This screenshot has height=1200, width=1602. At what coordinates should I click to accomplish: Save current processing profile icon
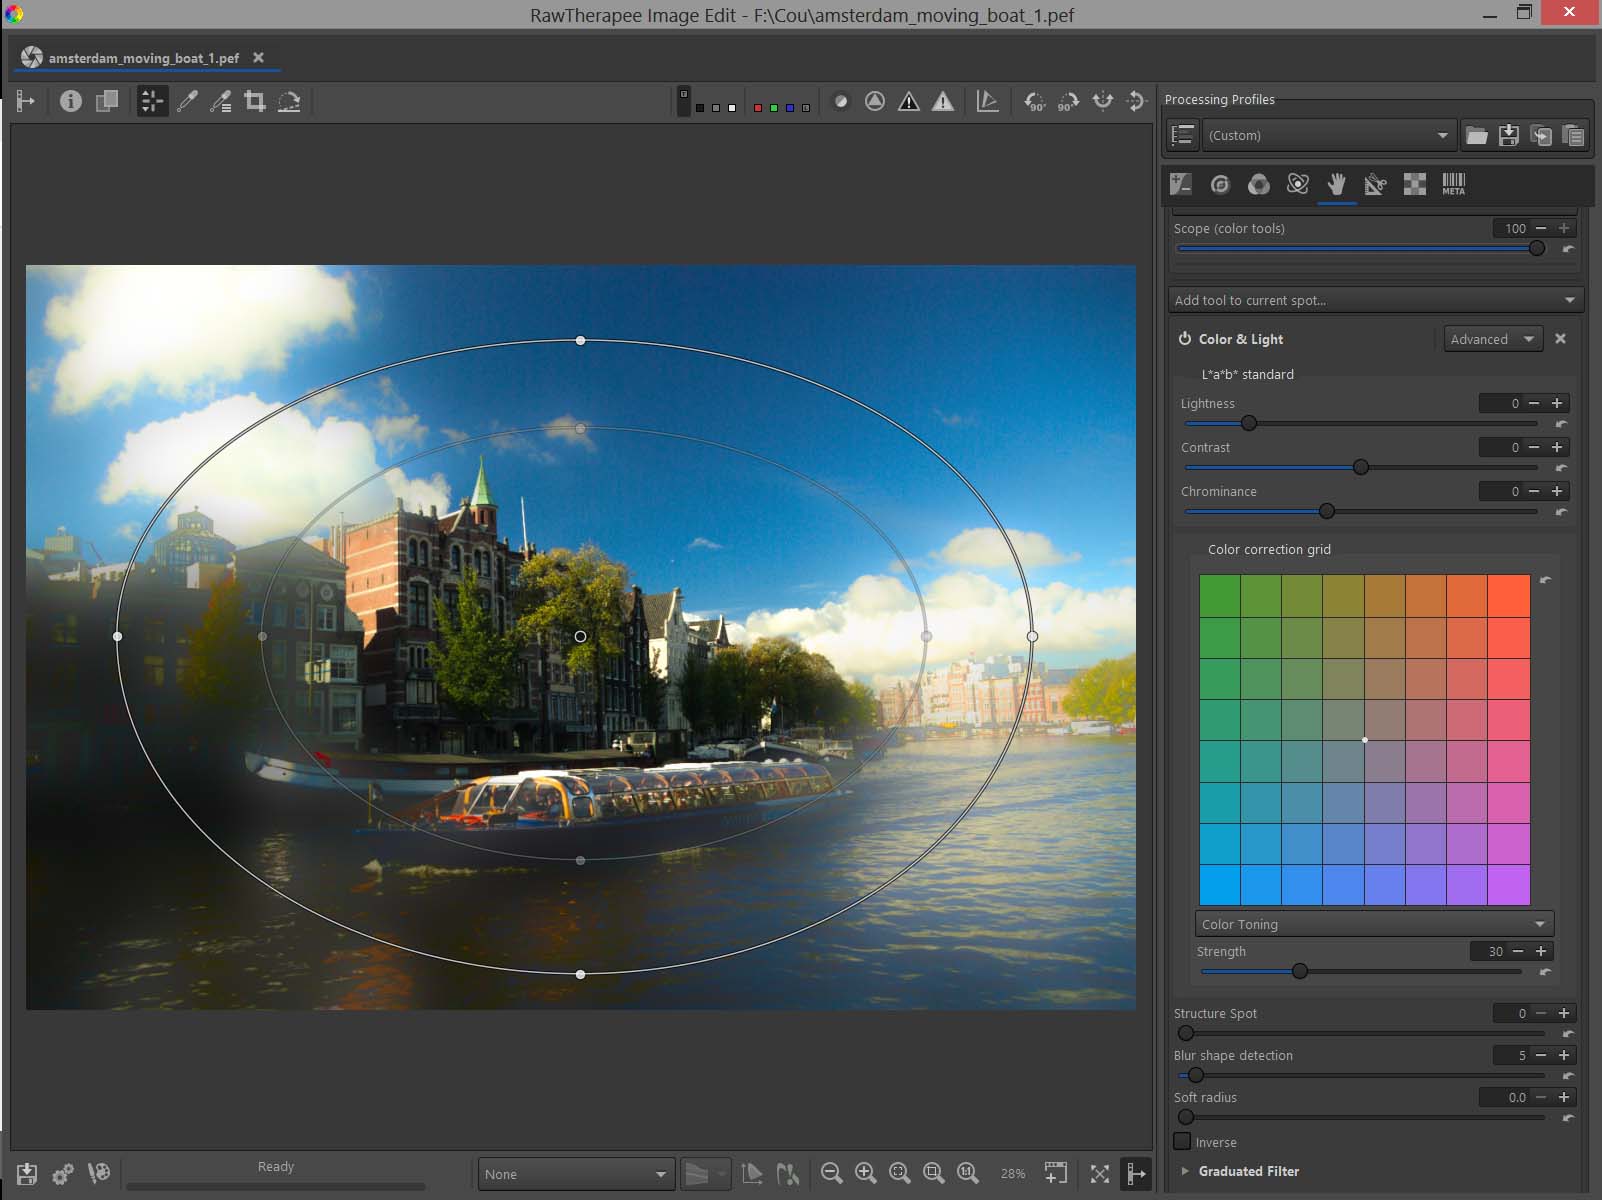[x=1509, y=135]
